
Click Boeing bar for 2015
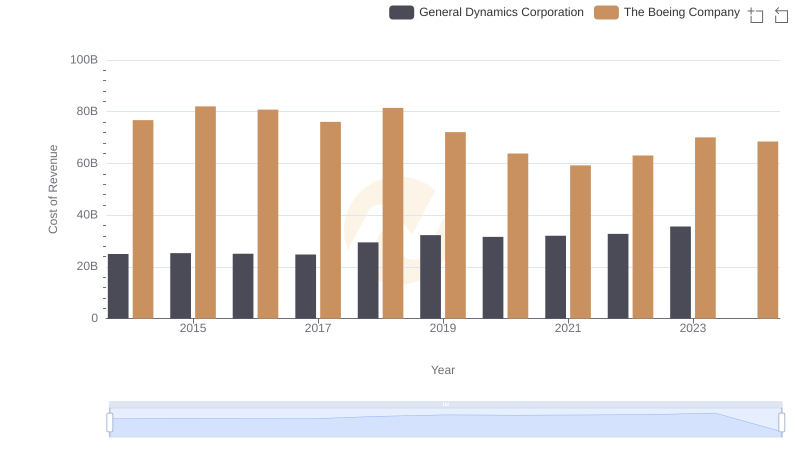coord(206,212)
